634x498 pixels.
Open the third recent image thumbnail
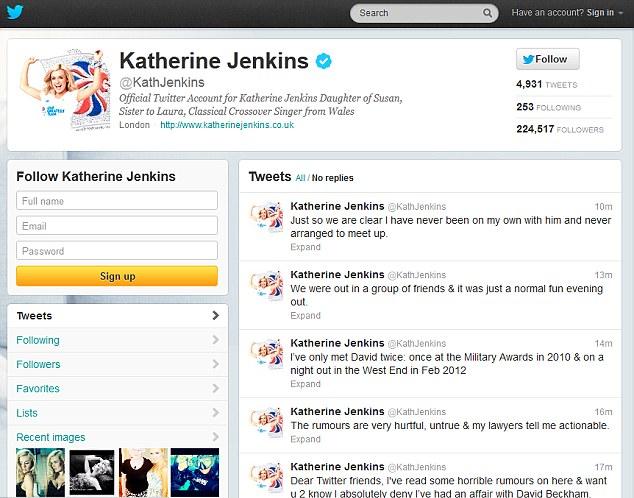143,472
